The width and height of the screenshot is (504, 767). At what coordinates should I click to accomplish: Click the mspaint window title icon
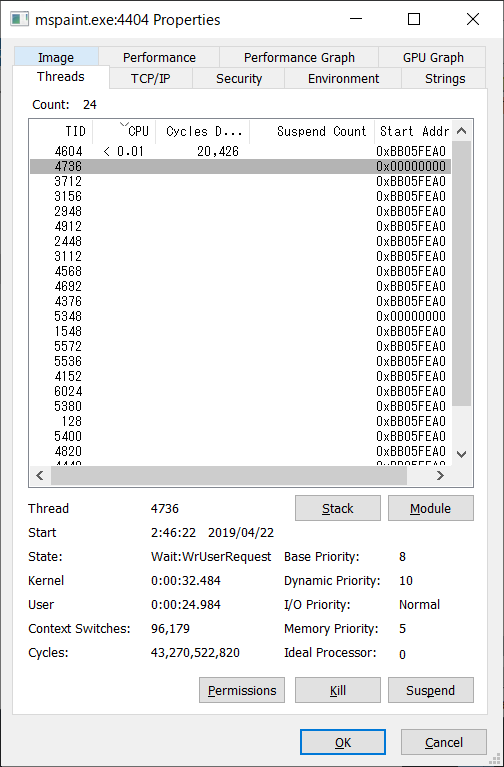pos(20,20)
